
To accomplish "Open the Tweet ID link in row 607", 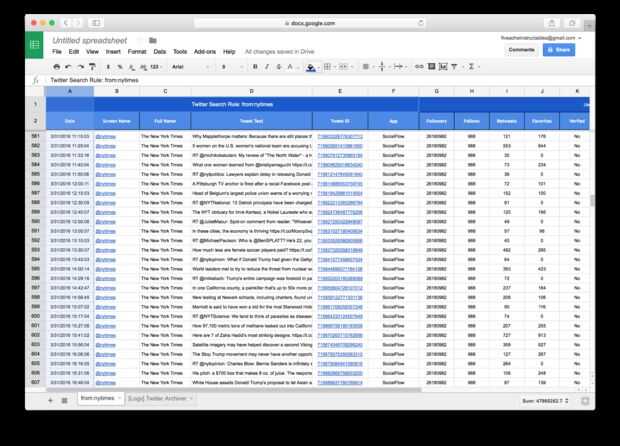I will click(x=340, y=383).
